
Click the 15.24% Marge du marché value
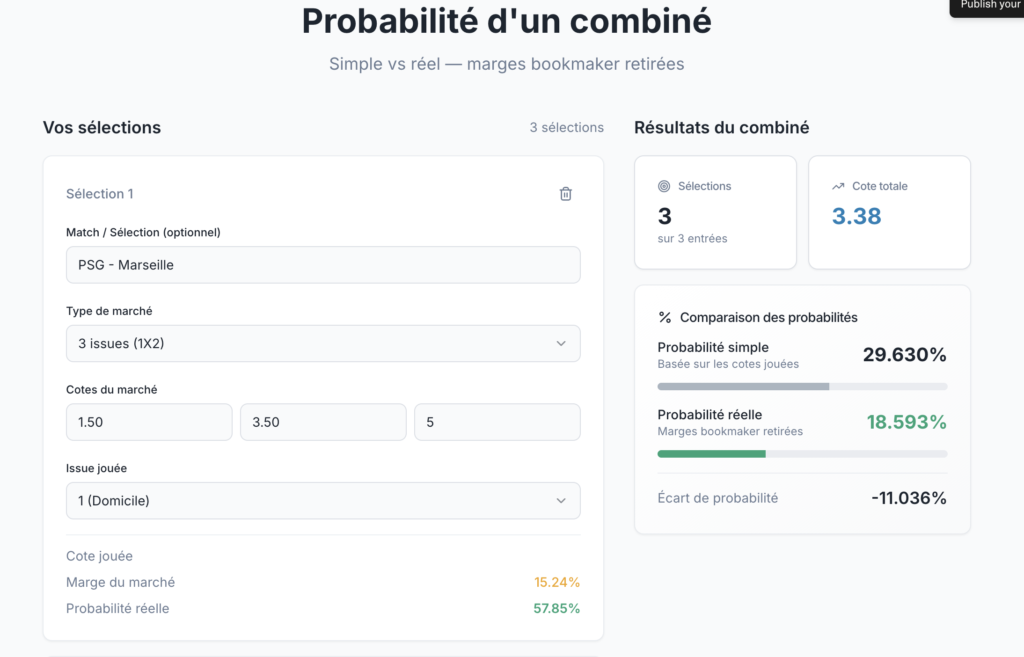pos(557,582)
